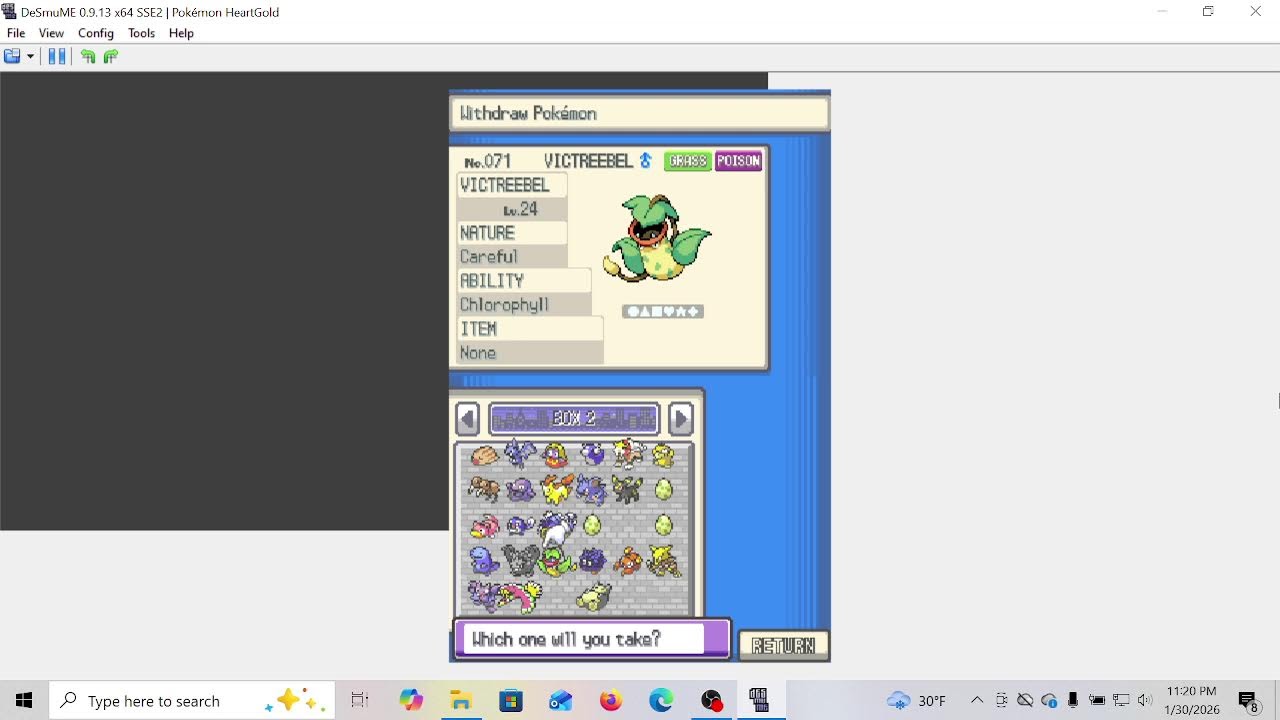Open Microsoft Edge from the taskbar
Image resolution: width=1280 pixels, height=720 pixels.
point(661,701)
